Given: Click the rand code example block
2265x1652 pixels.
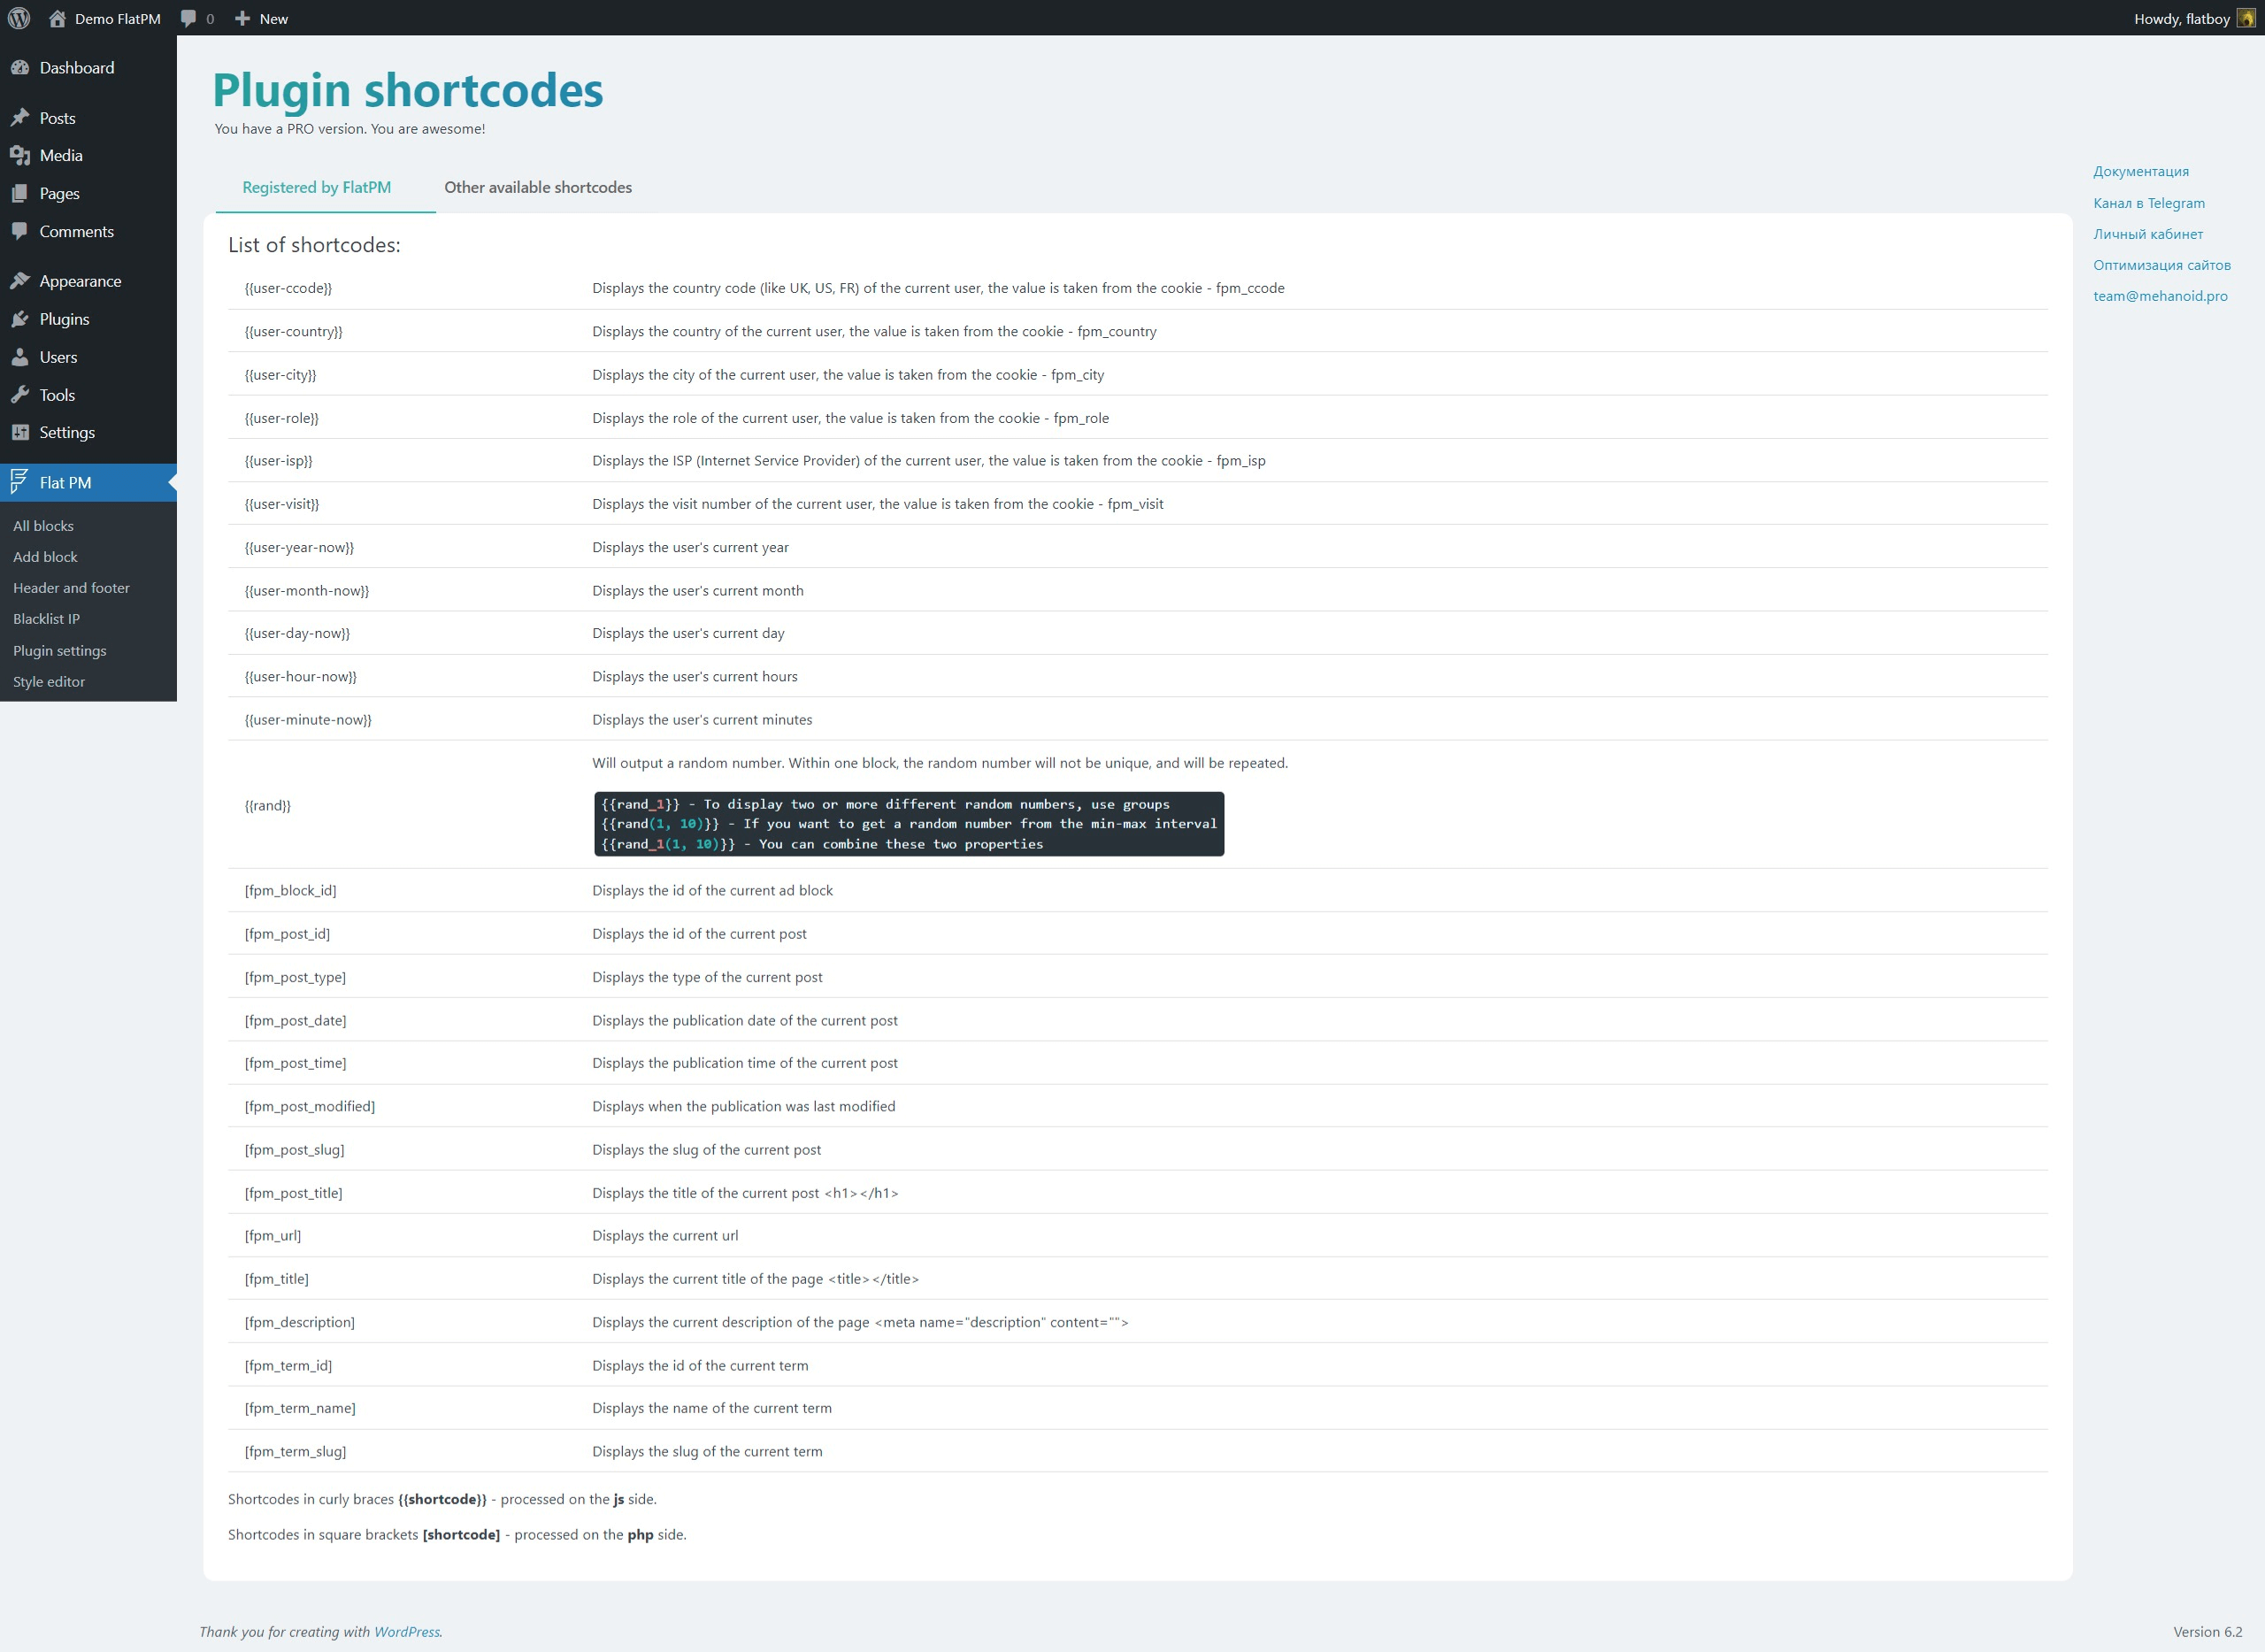Looking at the screenshot, I should pyautogui.click(x=908, y=824).
